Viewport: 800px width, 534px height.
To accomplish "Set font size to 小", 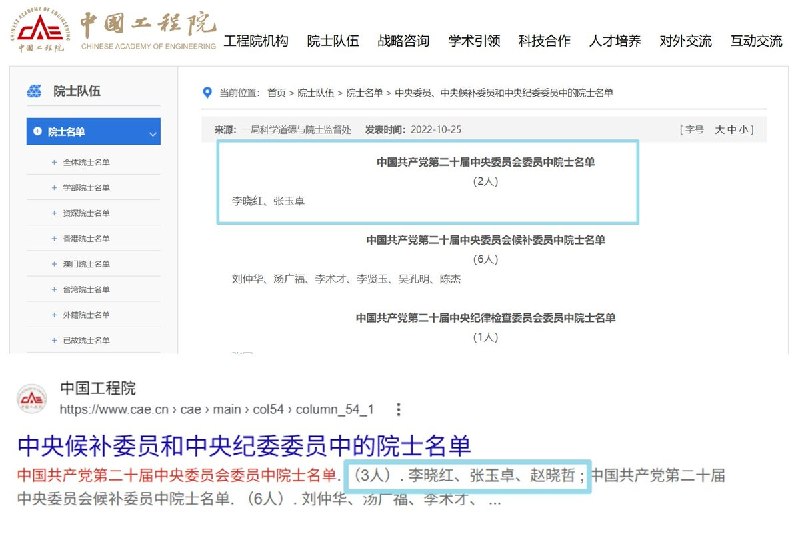I will 743,130.
